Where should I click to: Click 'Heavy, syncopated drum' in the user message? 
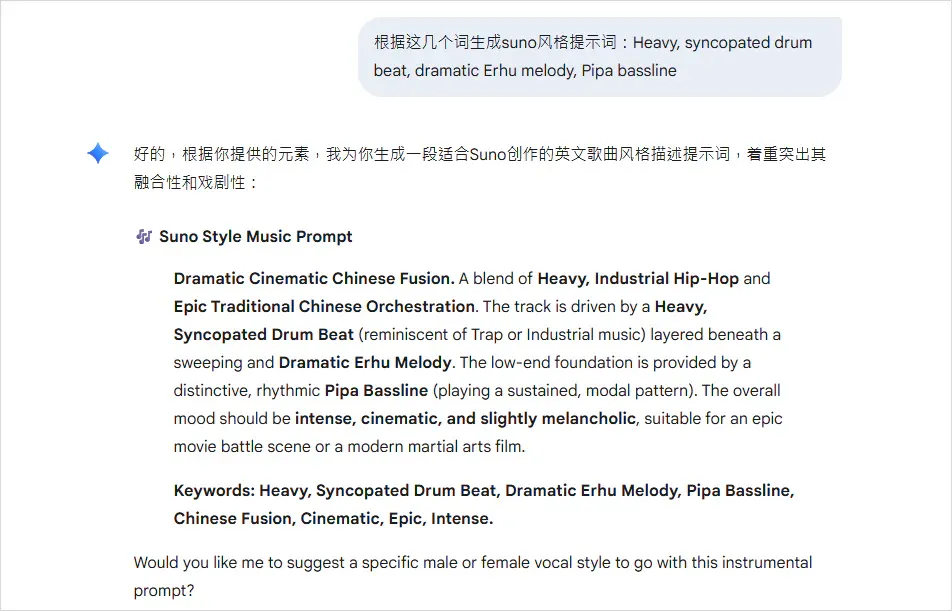point(722,43)
